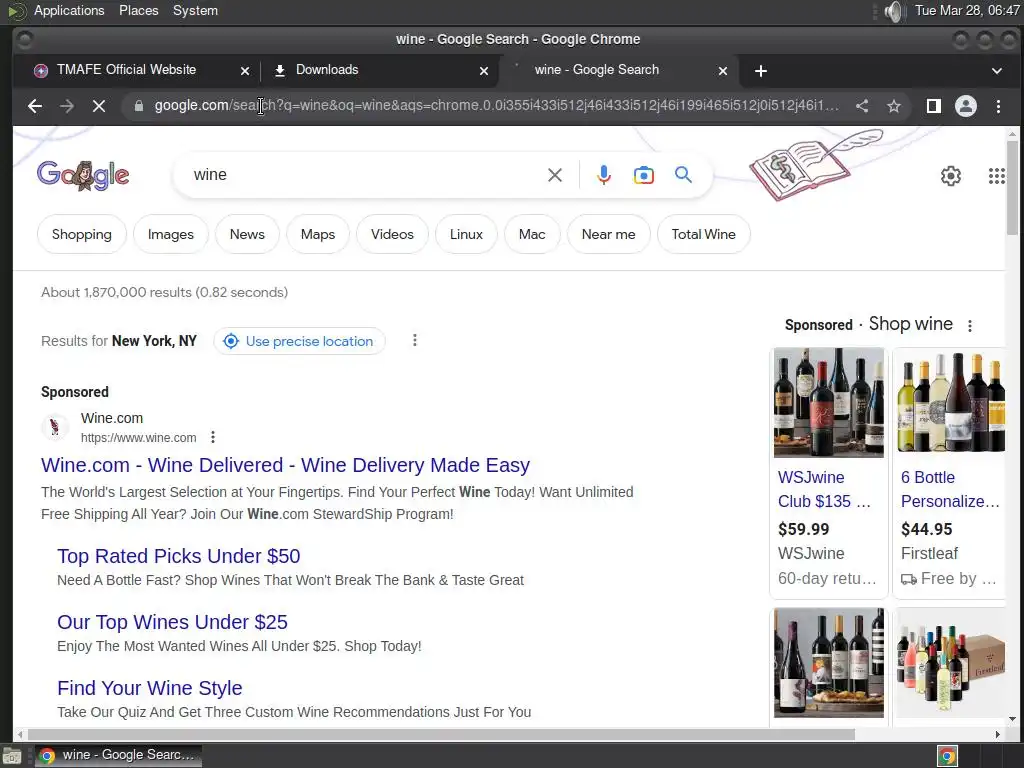
Task: Filter results by Maps
Action: pyautogui.click(x=317, y=234)
